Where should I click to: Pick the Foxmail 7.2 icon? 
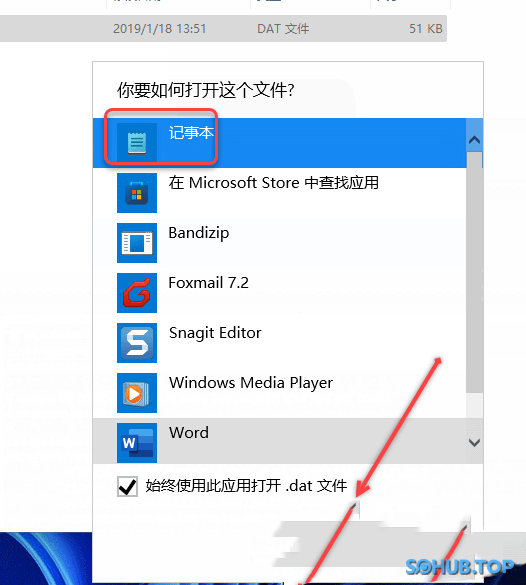(x=137, y=293)
